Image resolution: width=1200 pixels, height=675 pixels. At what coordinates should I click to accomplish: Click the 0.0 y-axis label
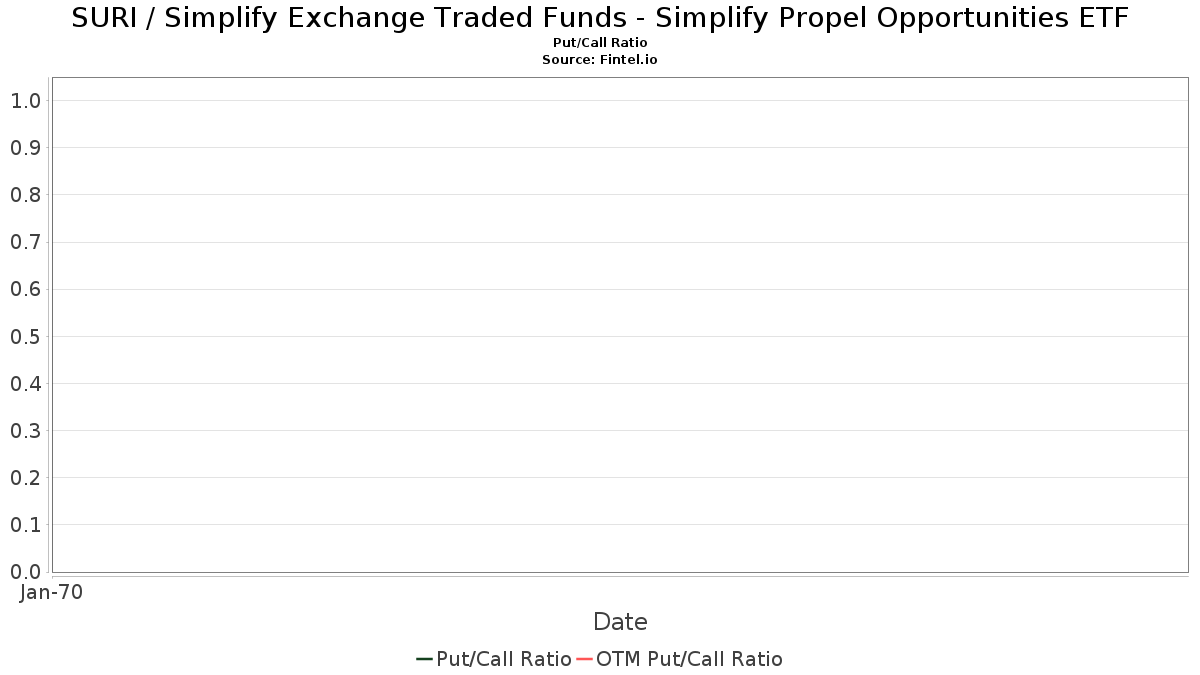25,571
